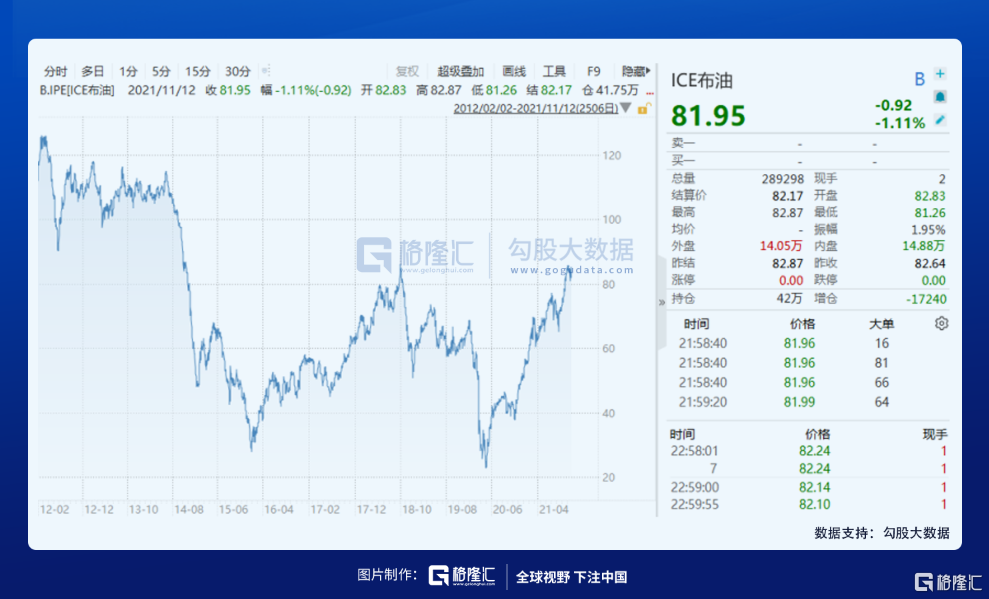This screenshot has height=599, width=989.
Task: Click the 画线 drawing button
Action: click(x=514, y=71)
